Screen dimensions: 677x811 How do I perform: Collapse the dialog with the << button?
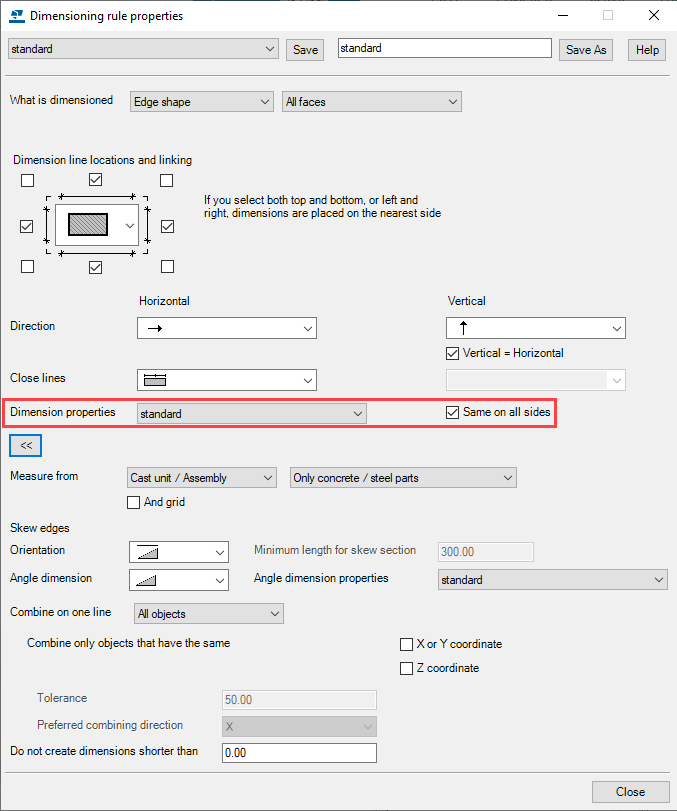[25, 444]
